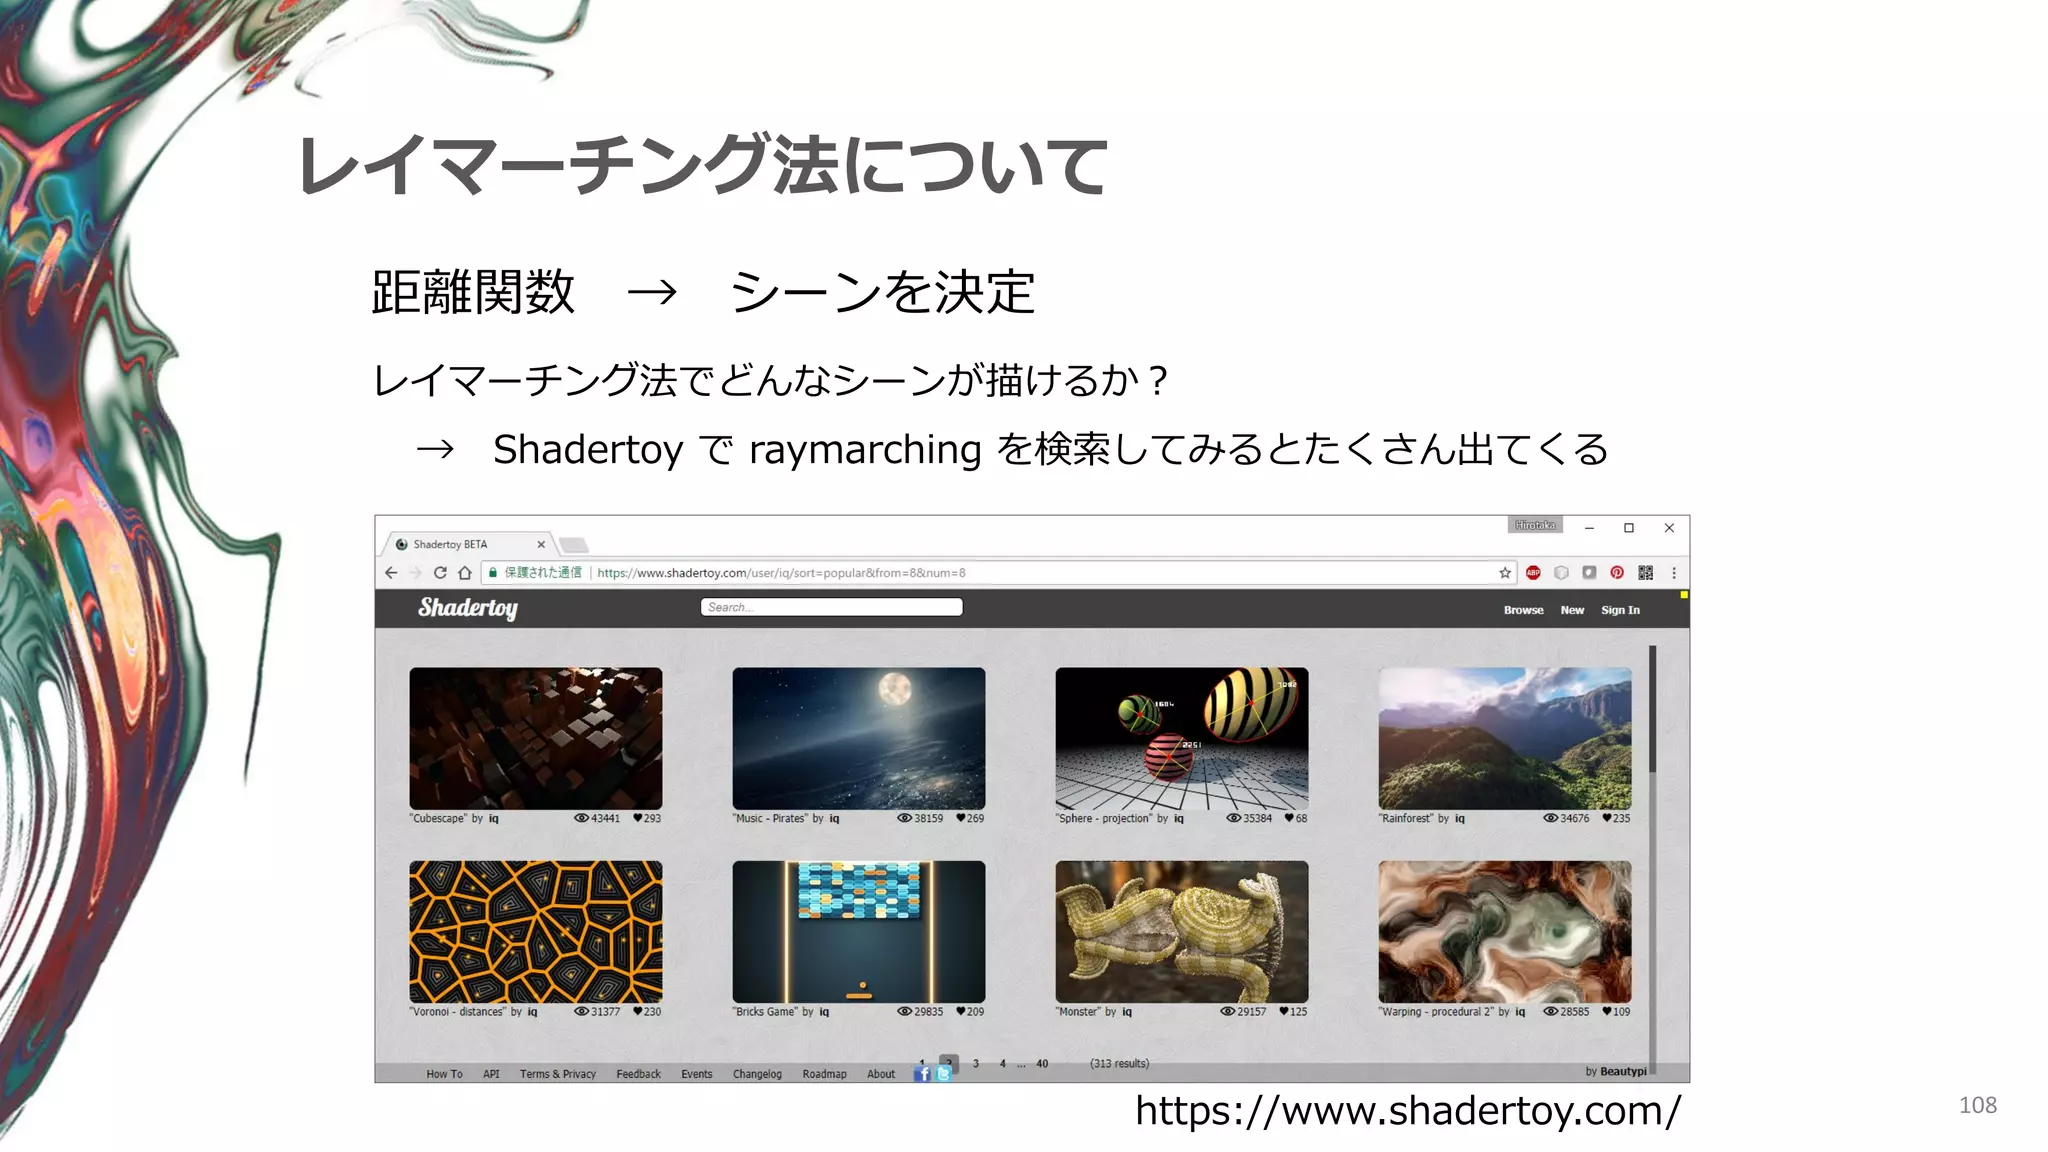Click the (313 results) text

[1119, 1063]
